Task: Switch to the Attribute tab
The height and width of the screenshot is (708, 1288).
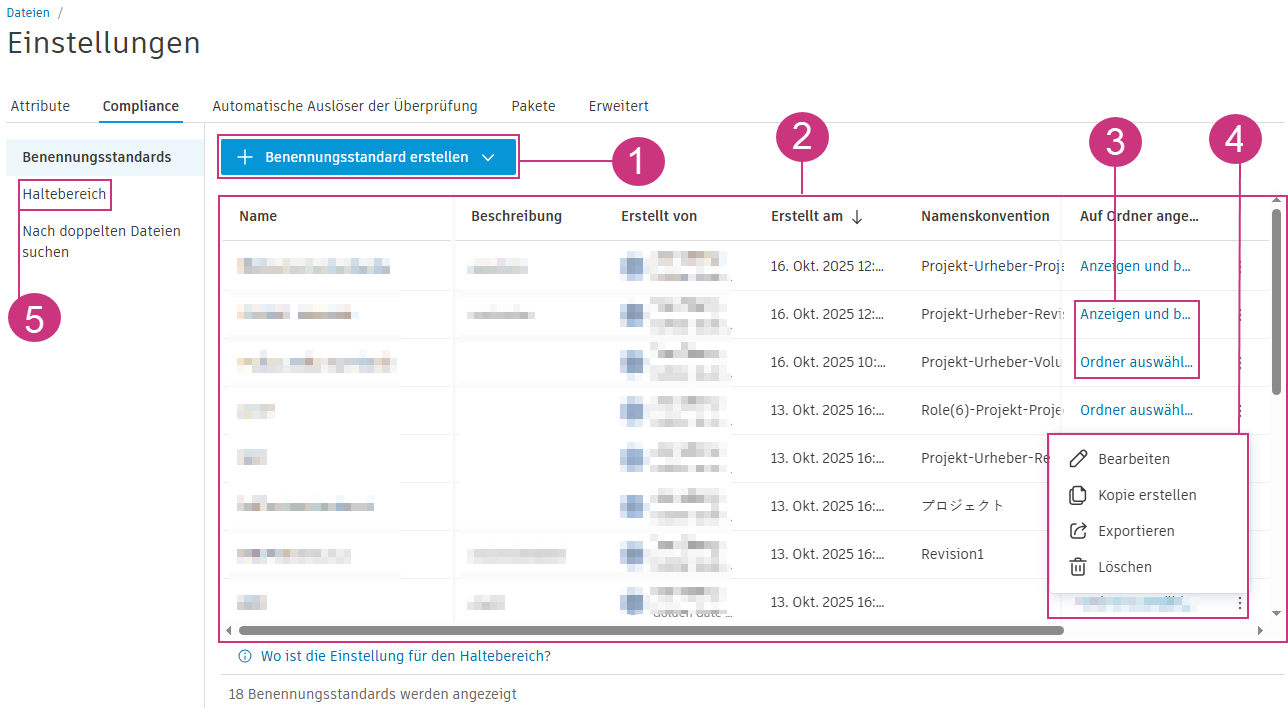Action: (40, 106)
